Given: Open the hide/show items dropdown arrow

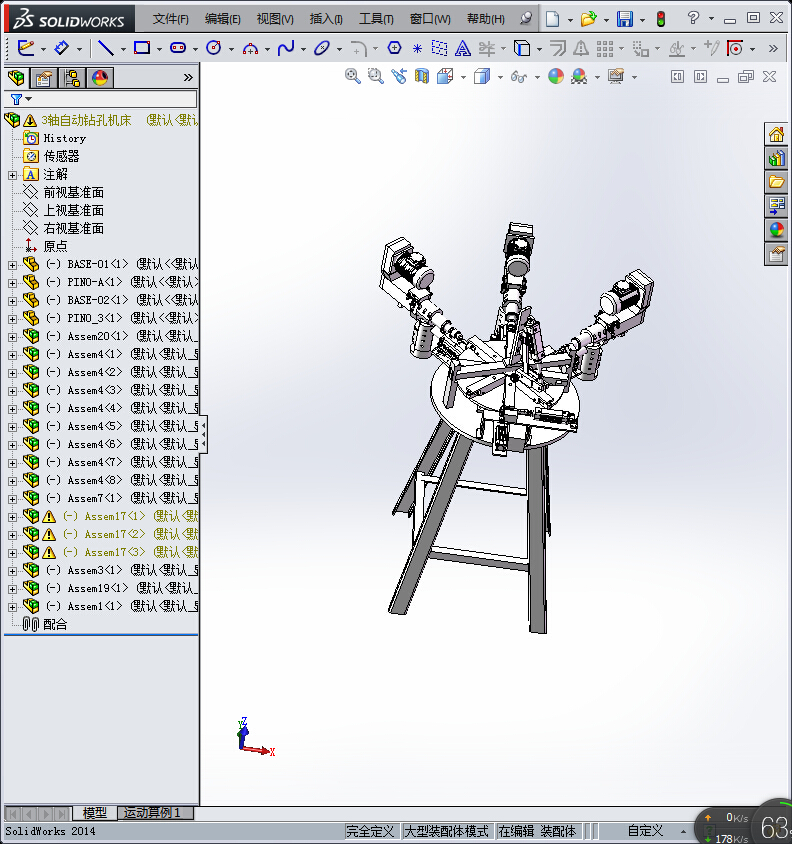Looking at the screenshot, I should (x=537, y=78).
